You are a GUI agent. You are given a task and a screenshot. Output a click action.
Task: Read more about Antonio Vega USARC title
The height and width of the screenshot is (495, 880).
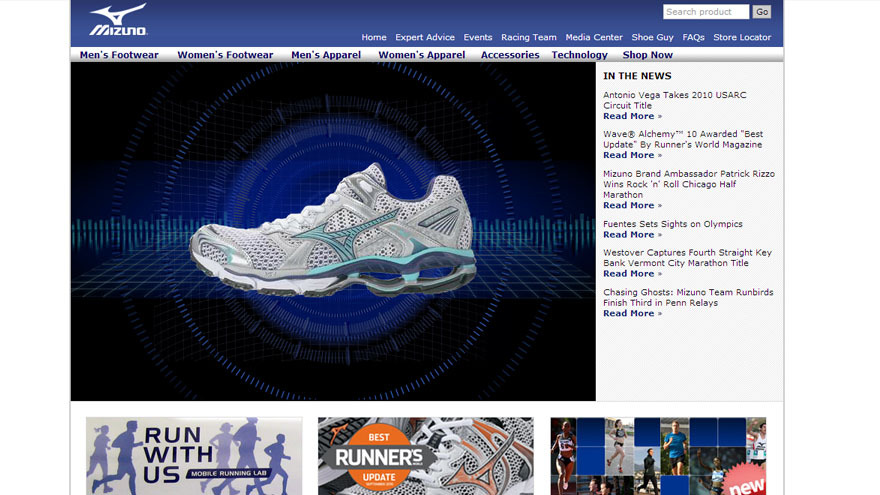click(632, 116)
